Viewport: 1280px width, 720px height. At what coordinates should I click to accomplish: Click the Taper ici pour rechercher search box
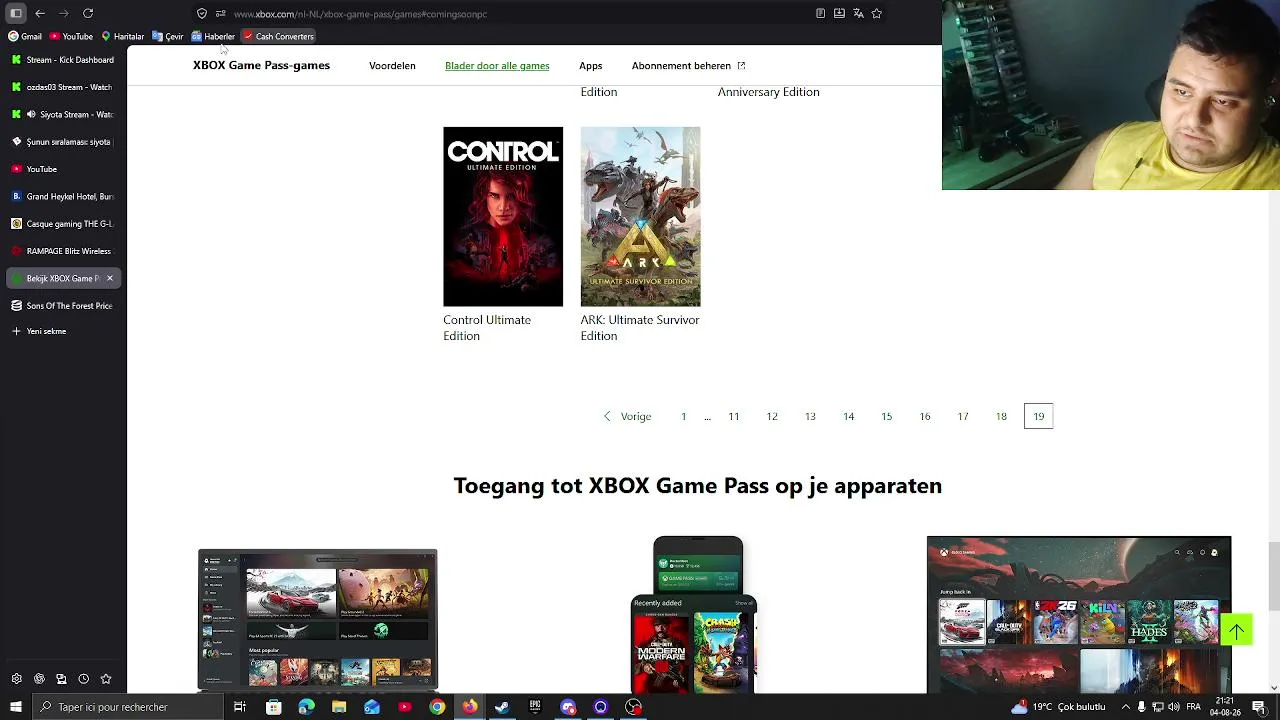coord(127,707)
